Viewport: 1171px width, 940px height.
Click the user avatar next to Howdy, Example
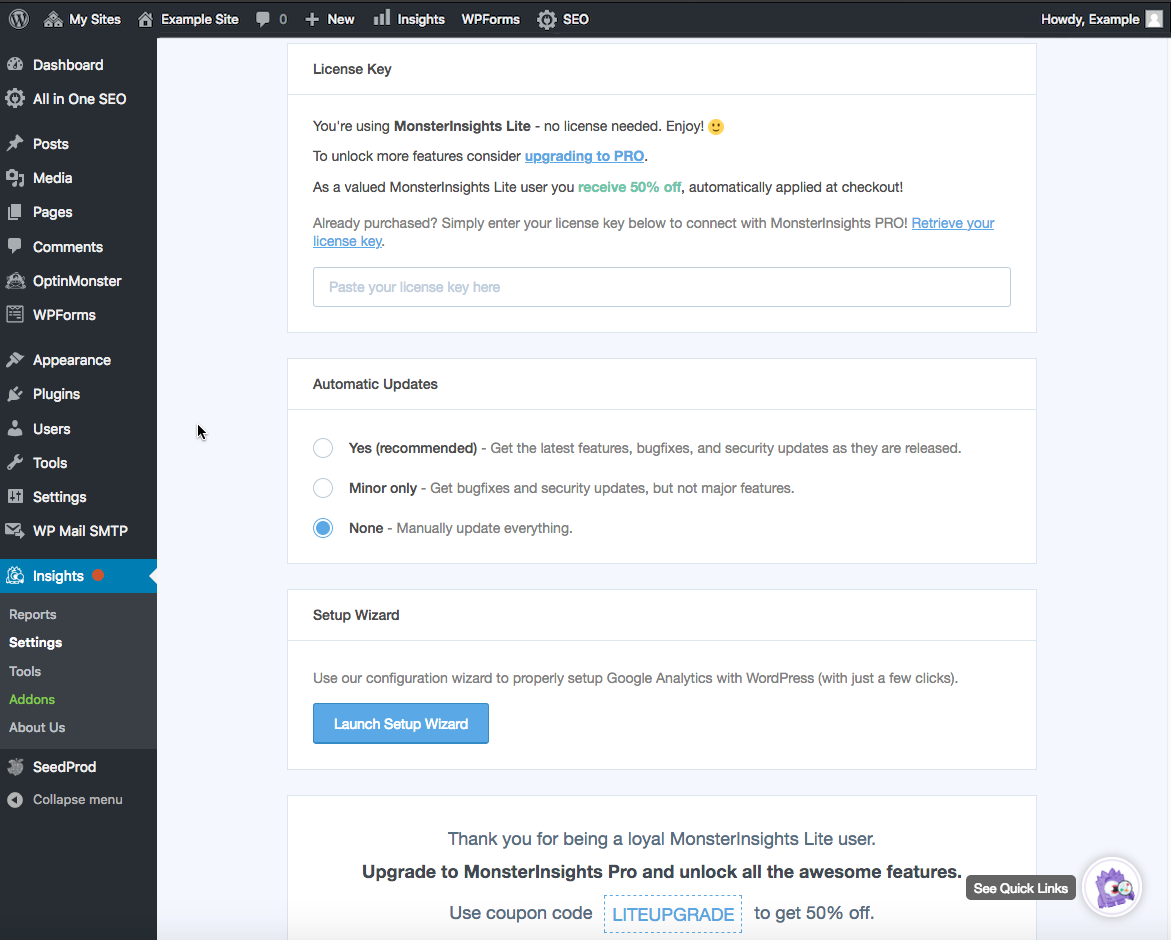pyautogui.click(x=1154, y=19)
